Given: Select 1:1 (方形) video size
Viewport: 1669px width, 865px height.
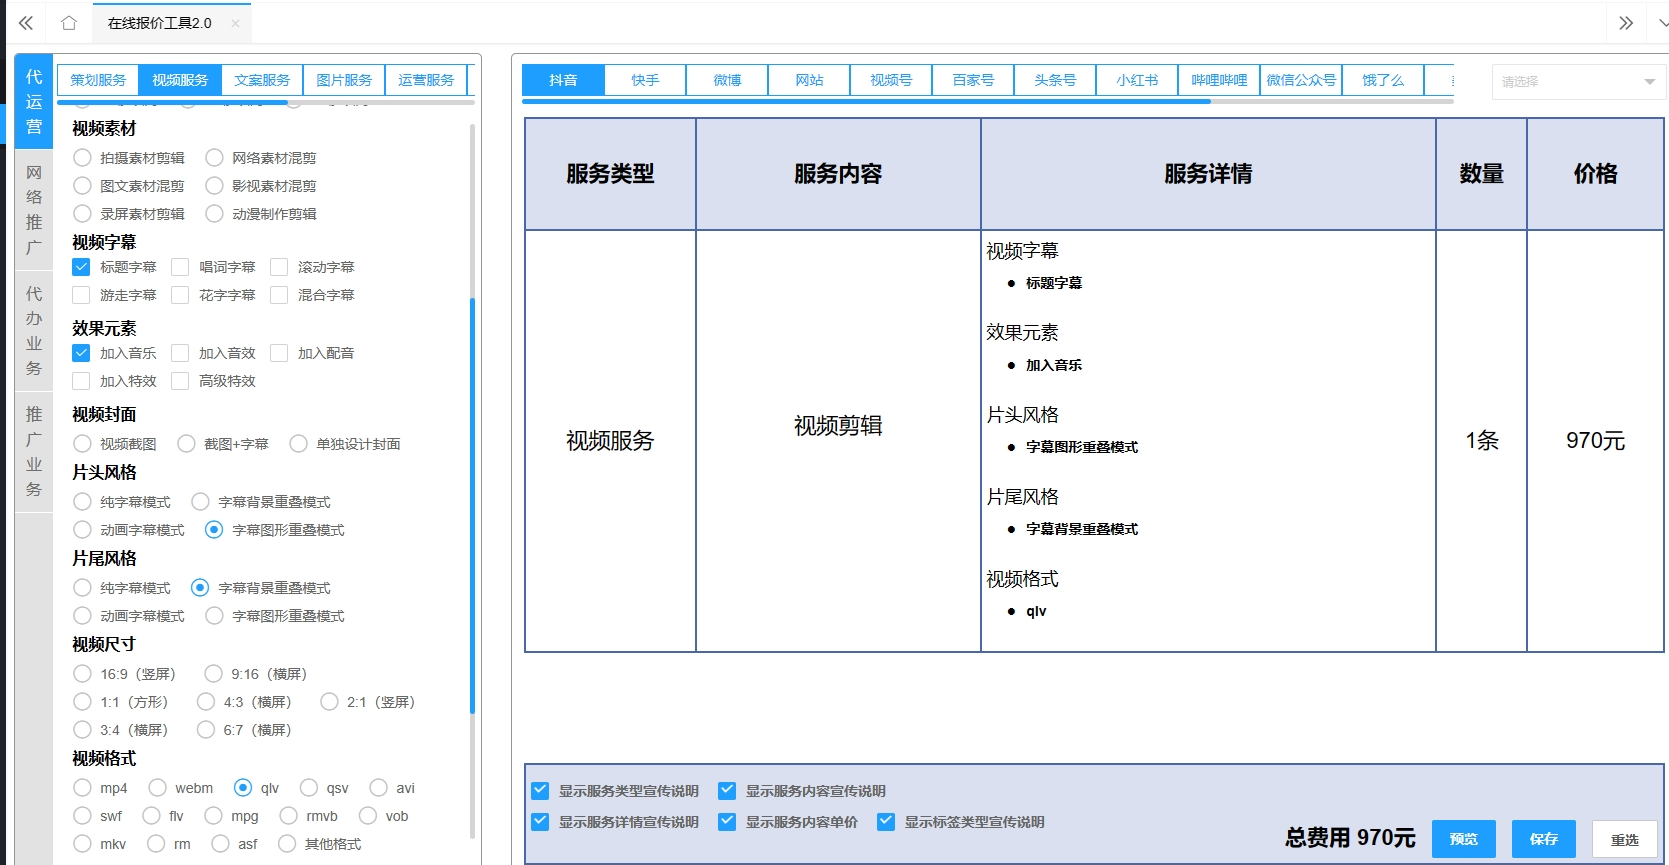Looking at the screenshot, I should point(82,702).
